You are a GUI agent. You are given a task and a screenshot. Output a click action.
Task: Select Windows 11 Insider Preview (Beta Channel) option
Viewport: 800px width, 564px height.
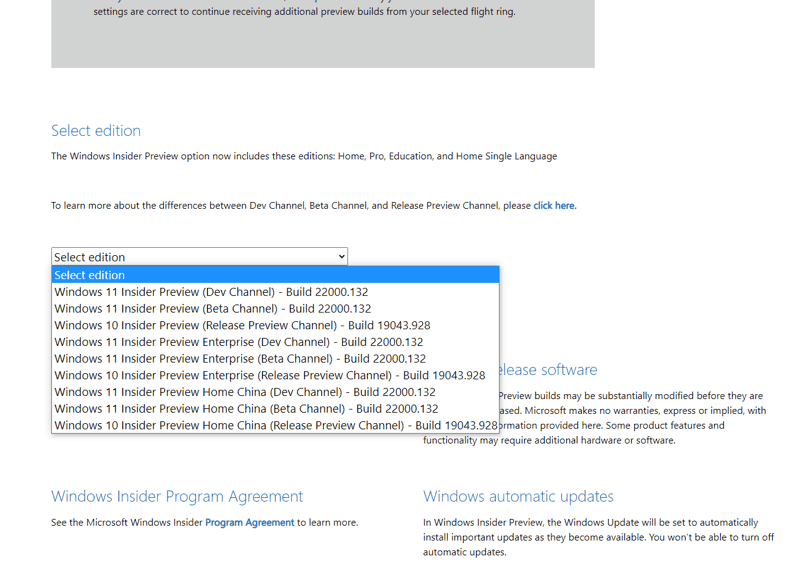coord(275,308)
